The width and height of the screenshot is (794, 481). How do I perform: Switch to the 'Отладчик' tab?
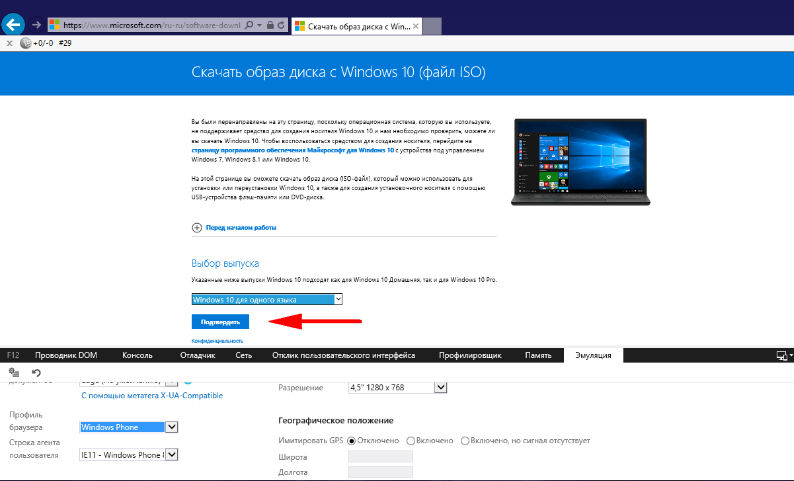coord(197,355)
